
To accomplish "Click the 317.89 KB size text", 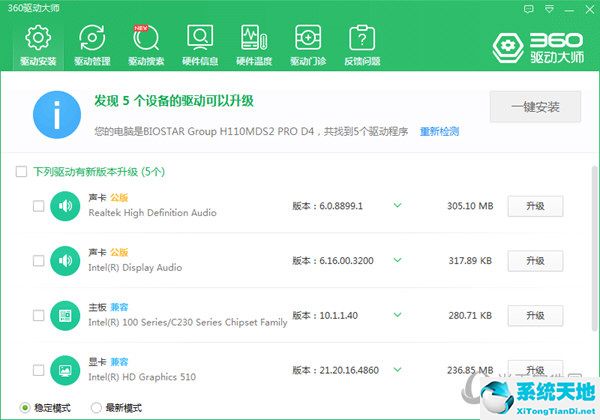I will pos(470,260).
